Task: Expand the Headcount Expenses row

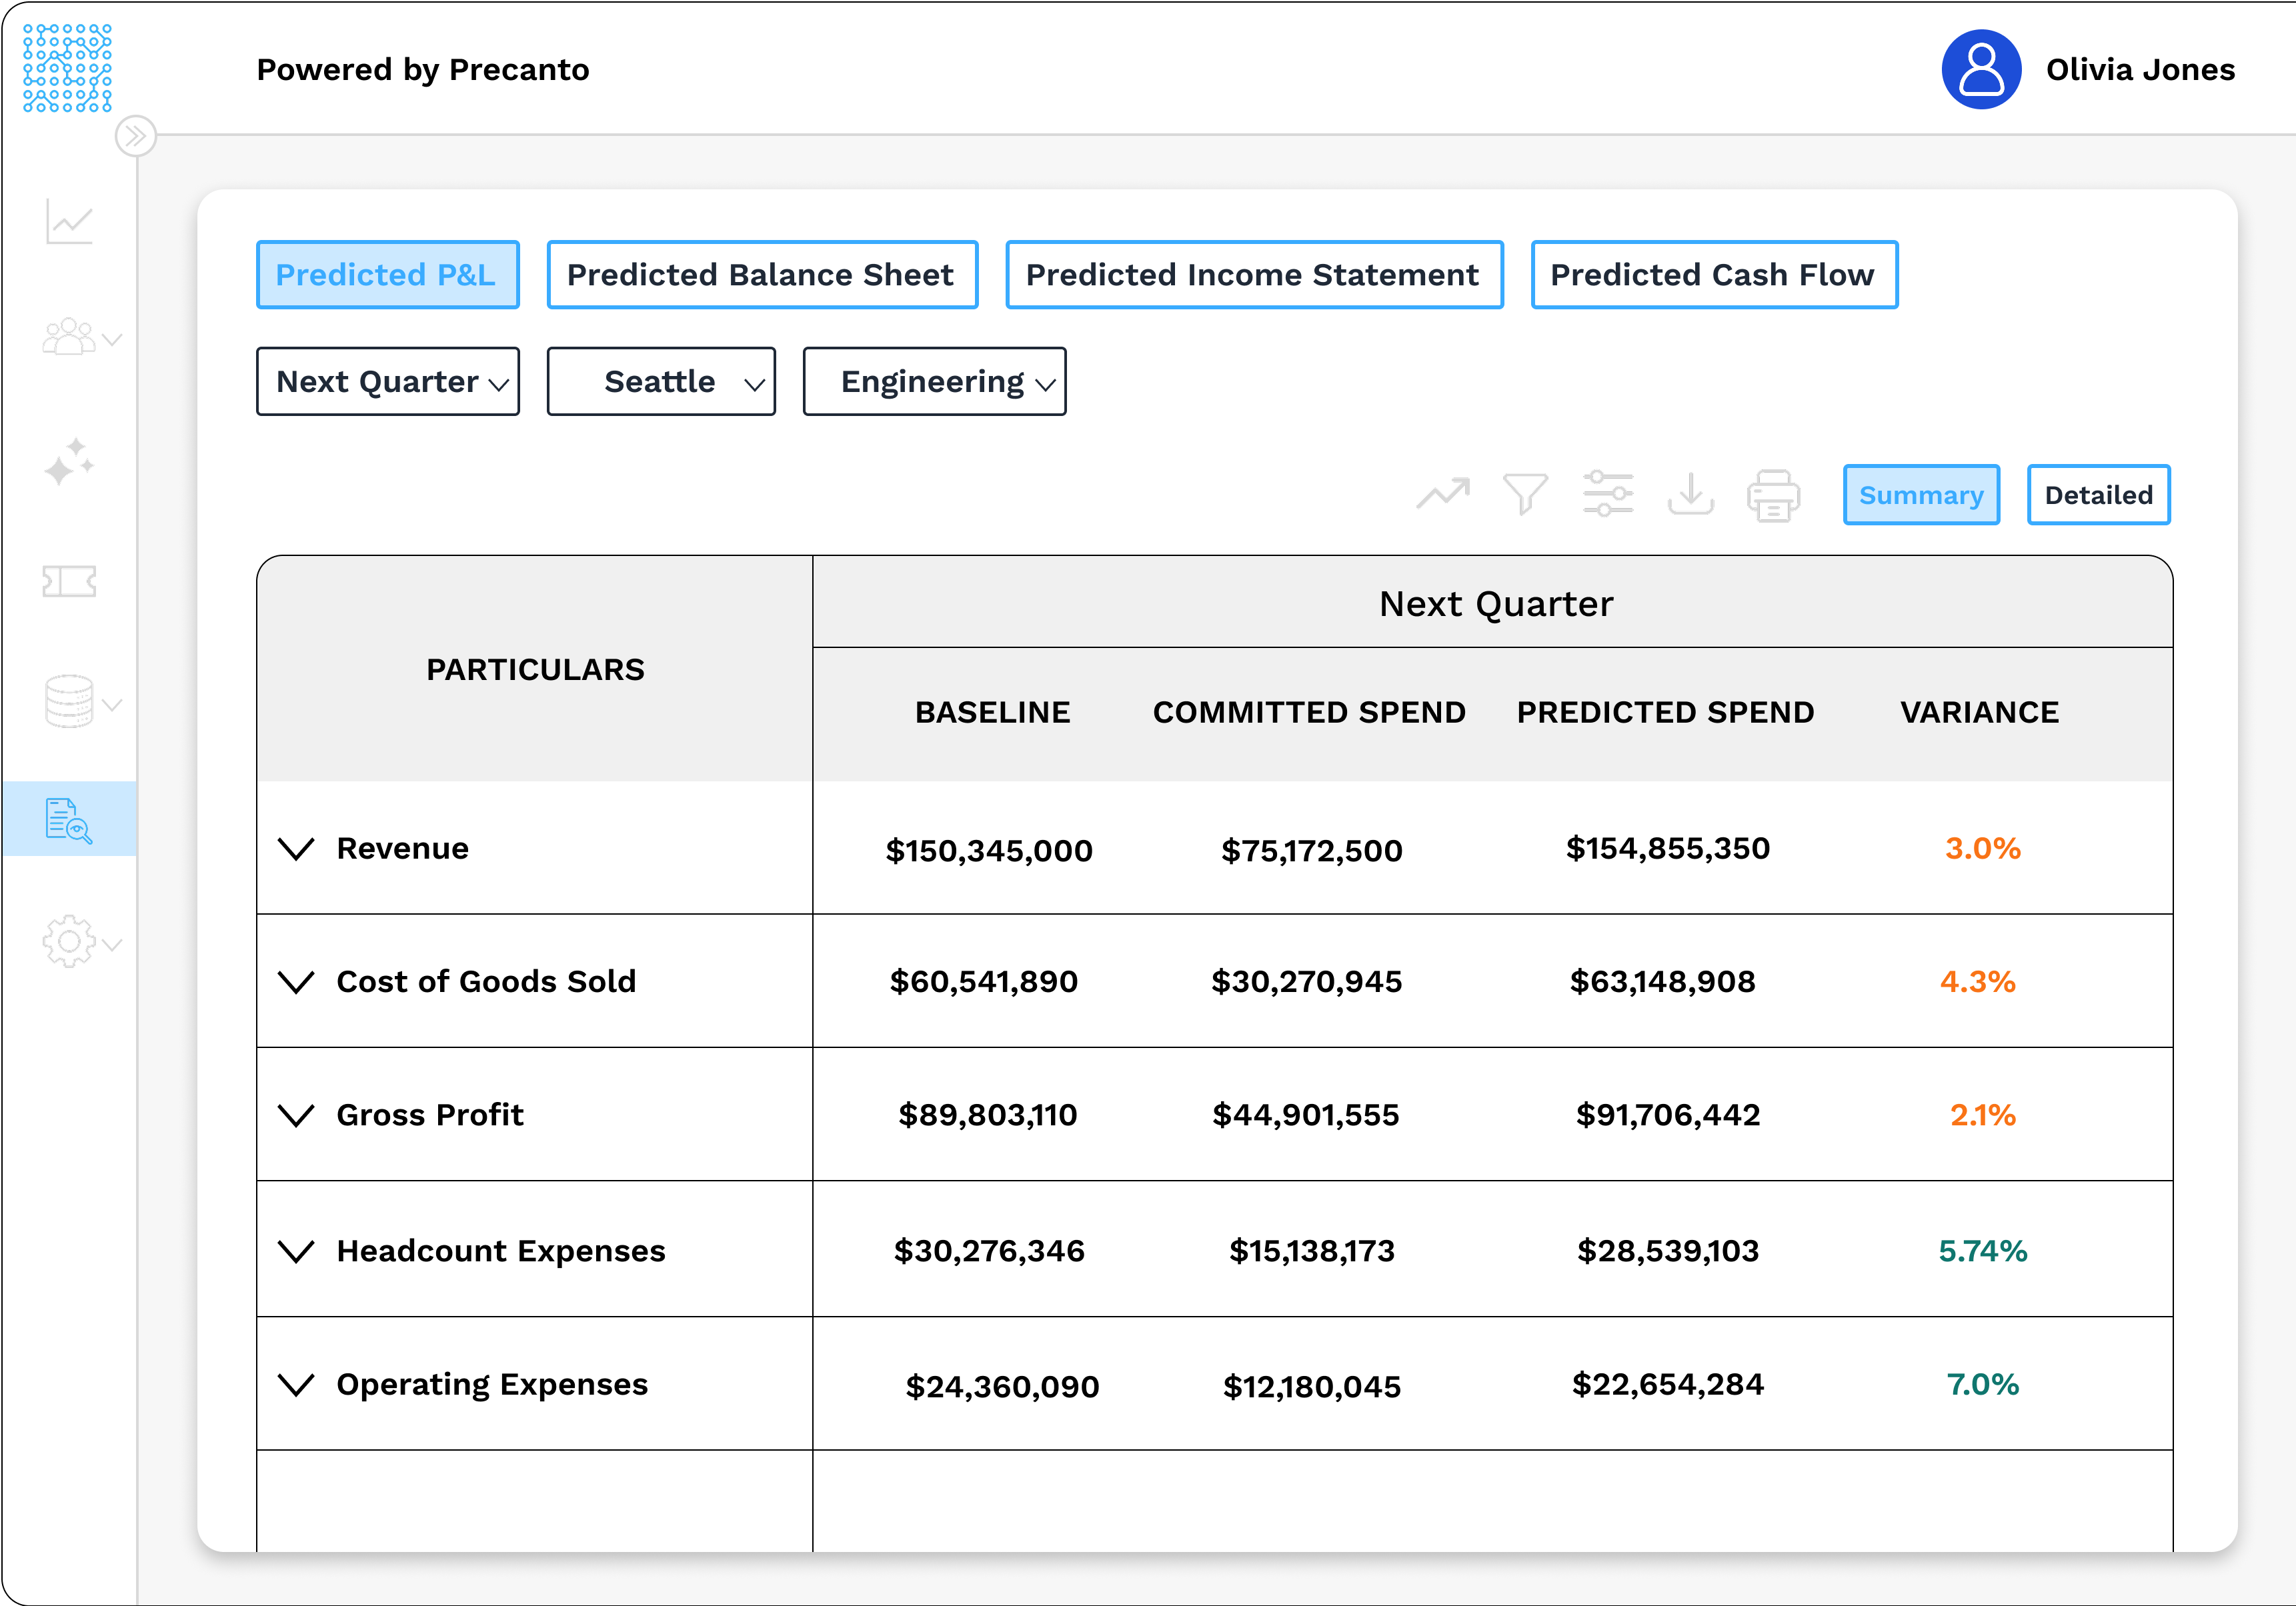Action: tap(296, 1251)
